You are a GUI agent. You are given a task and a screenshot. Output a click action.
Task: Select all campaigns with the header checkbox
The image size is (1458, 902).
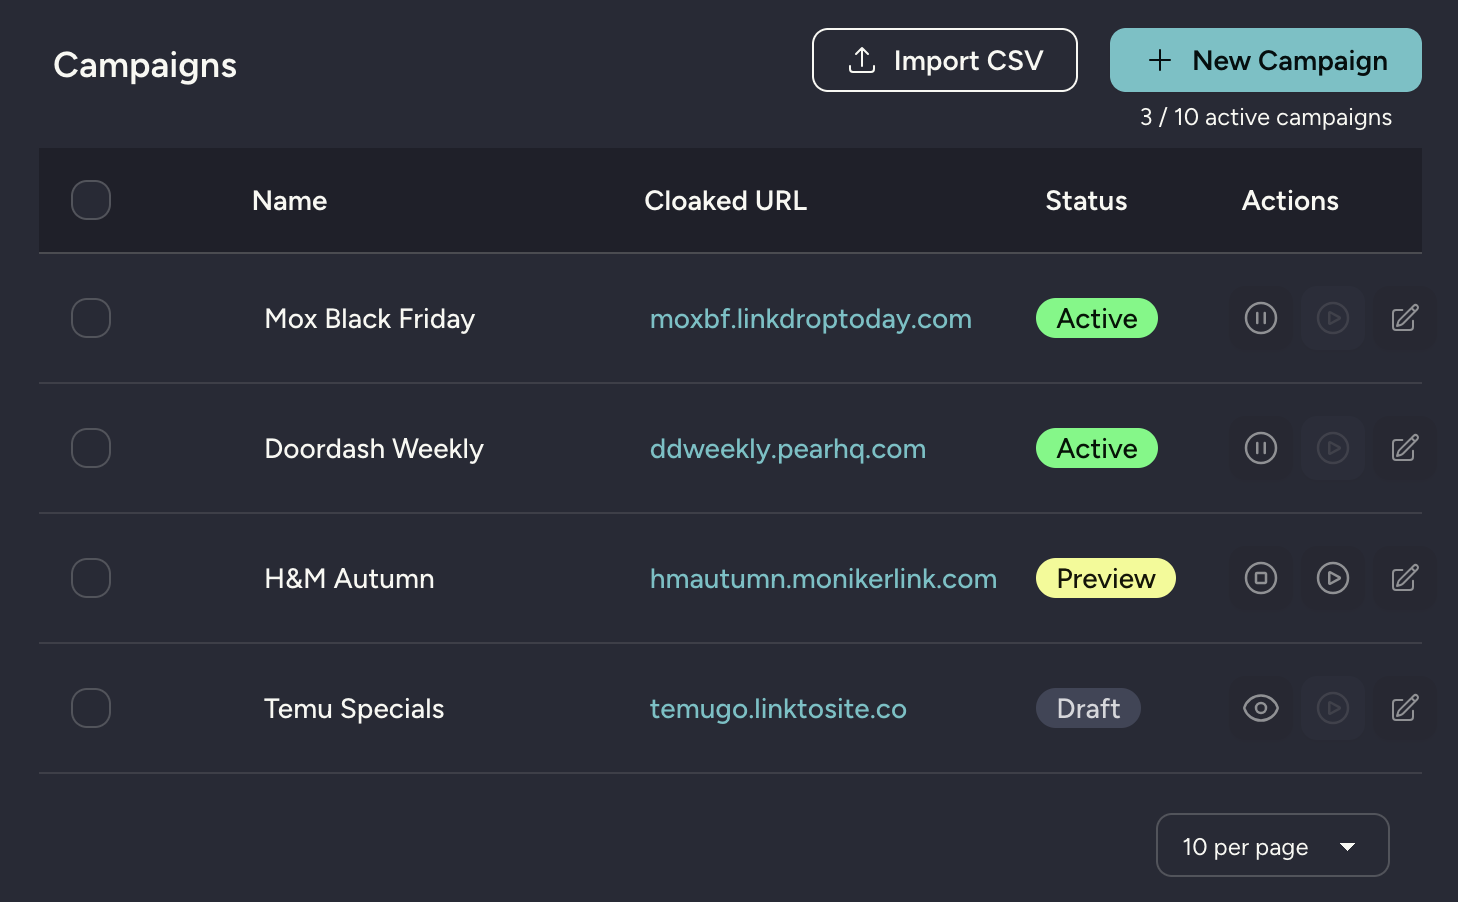90,200
